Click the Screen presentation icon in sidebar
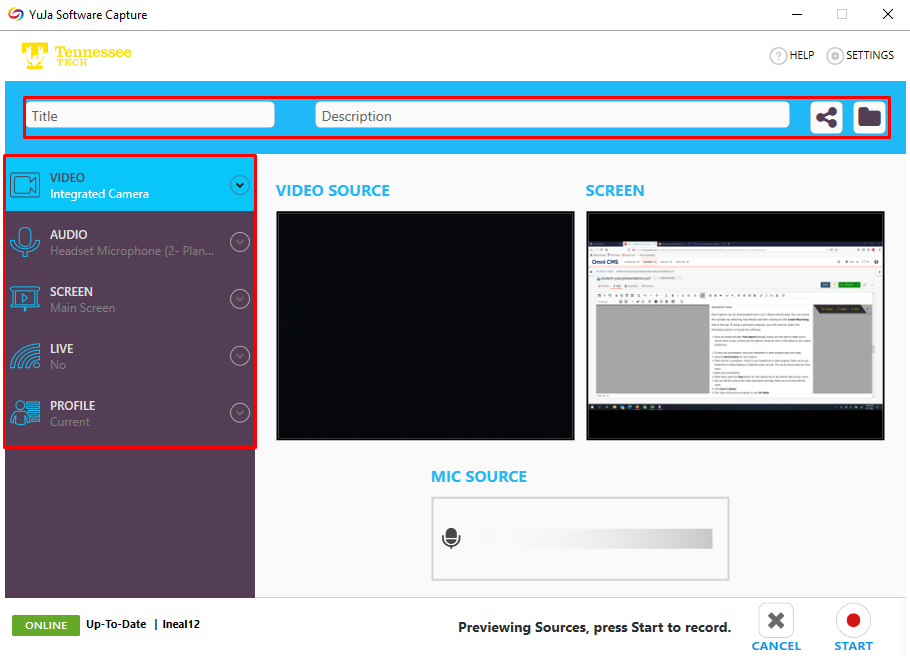The image size is (910, 659). (x=24, y=299)
